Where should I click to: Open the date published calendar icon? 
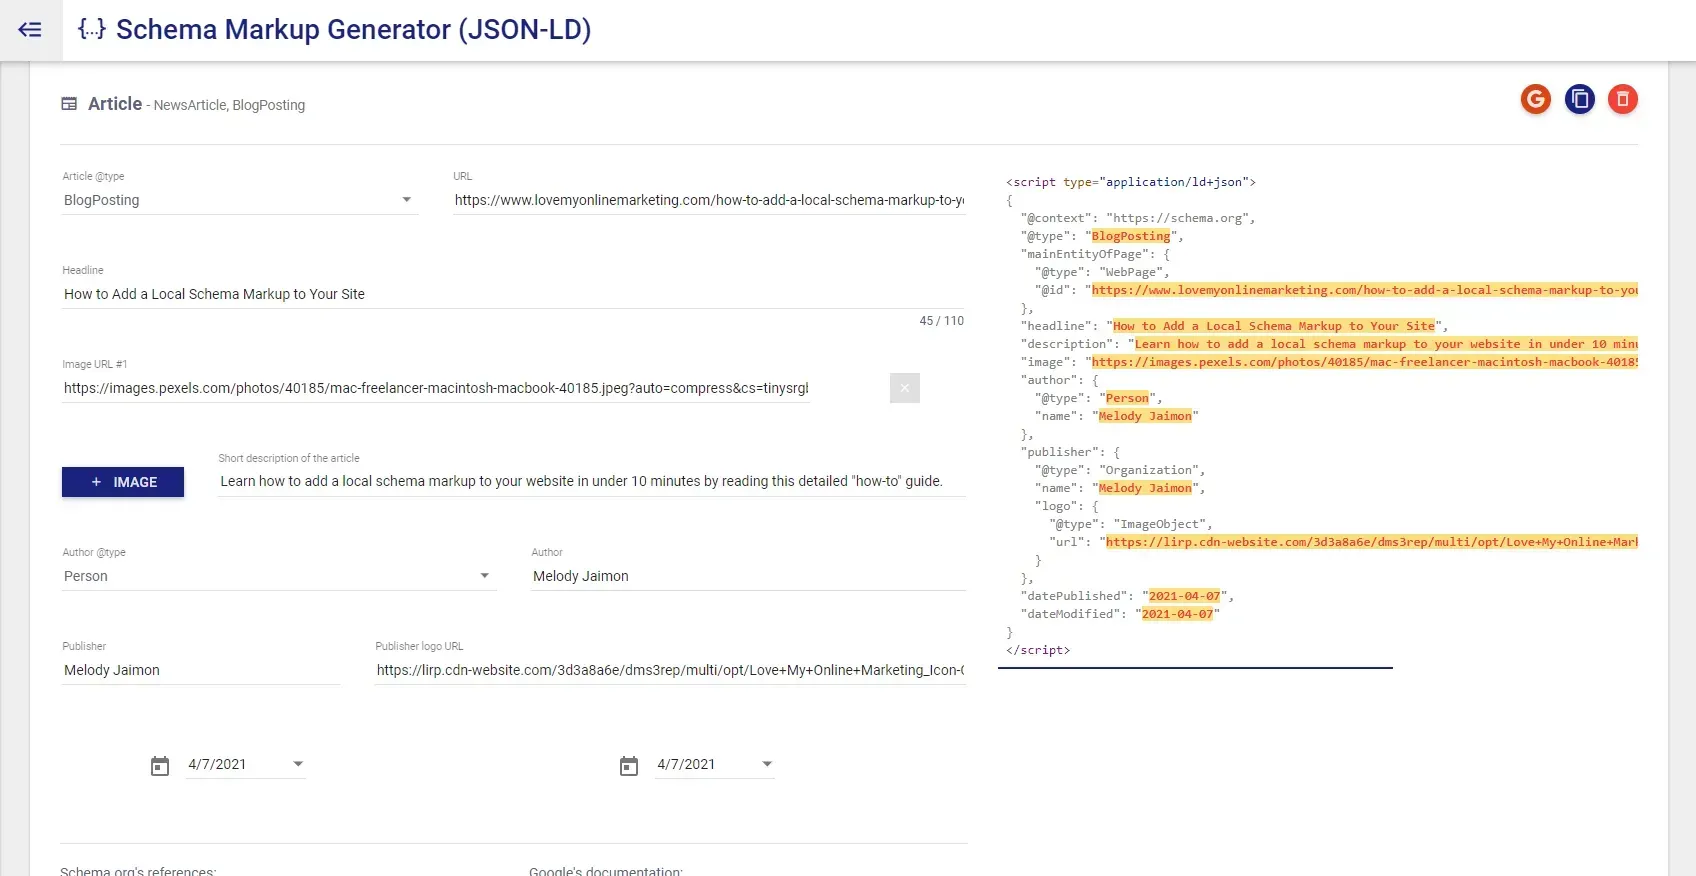tap(160, 766)
